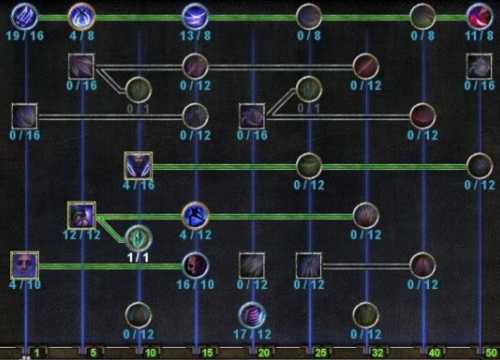
Task: Select the 0 / 12 skill ending the 12 / 12 chain at level 32
Action: click(366, 215)
